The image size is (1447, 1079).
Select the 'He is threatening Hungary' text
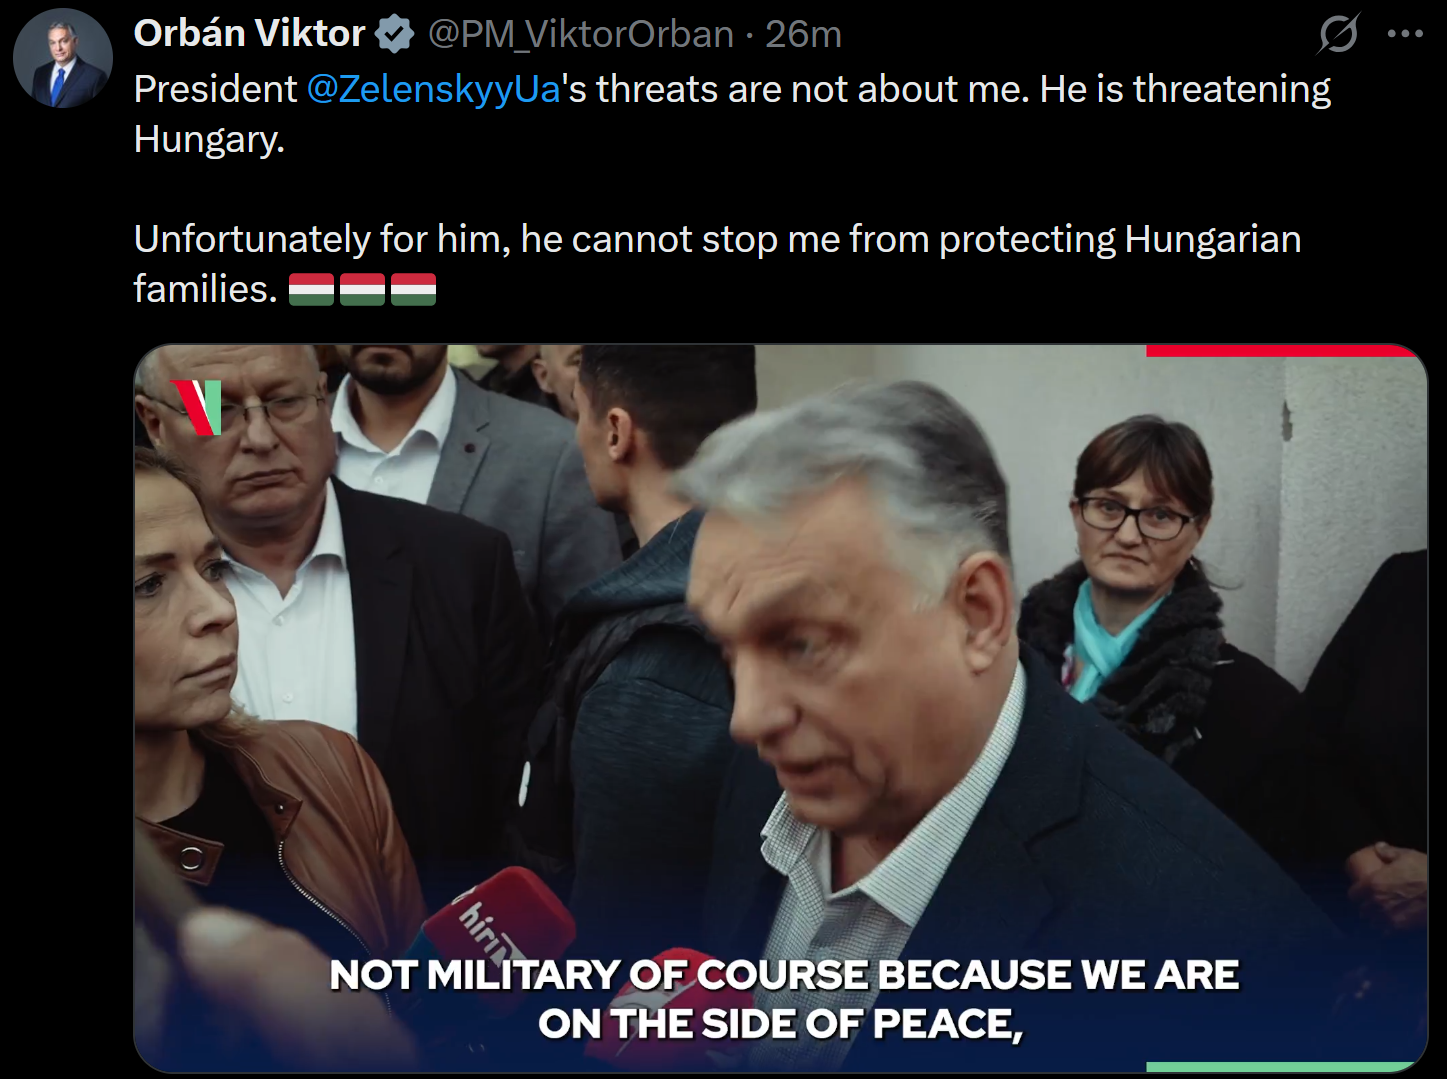tap(732, 114)
